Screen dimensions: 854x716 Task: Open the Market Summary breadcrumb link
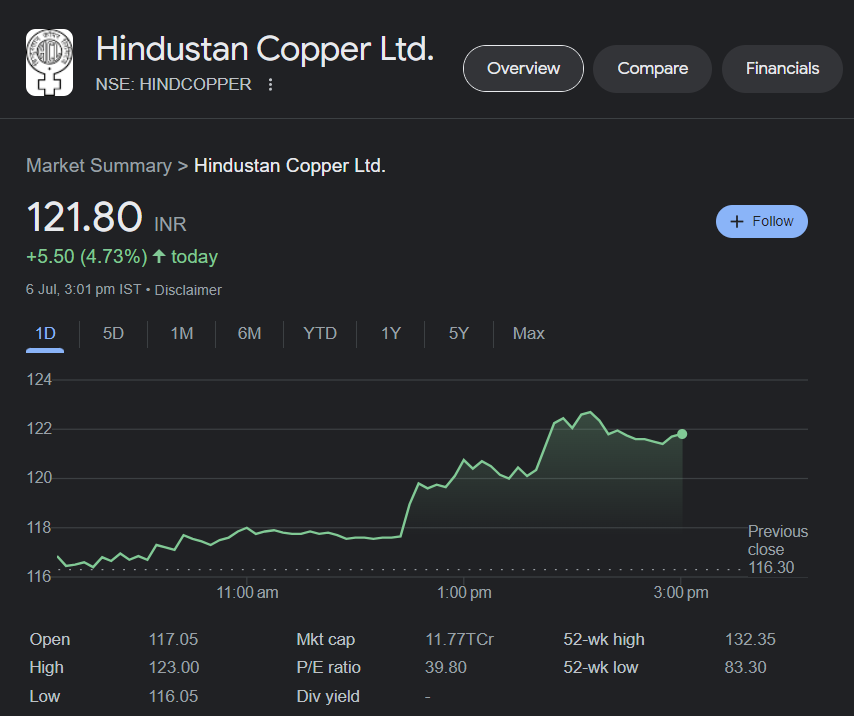(x=99, y=166)
